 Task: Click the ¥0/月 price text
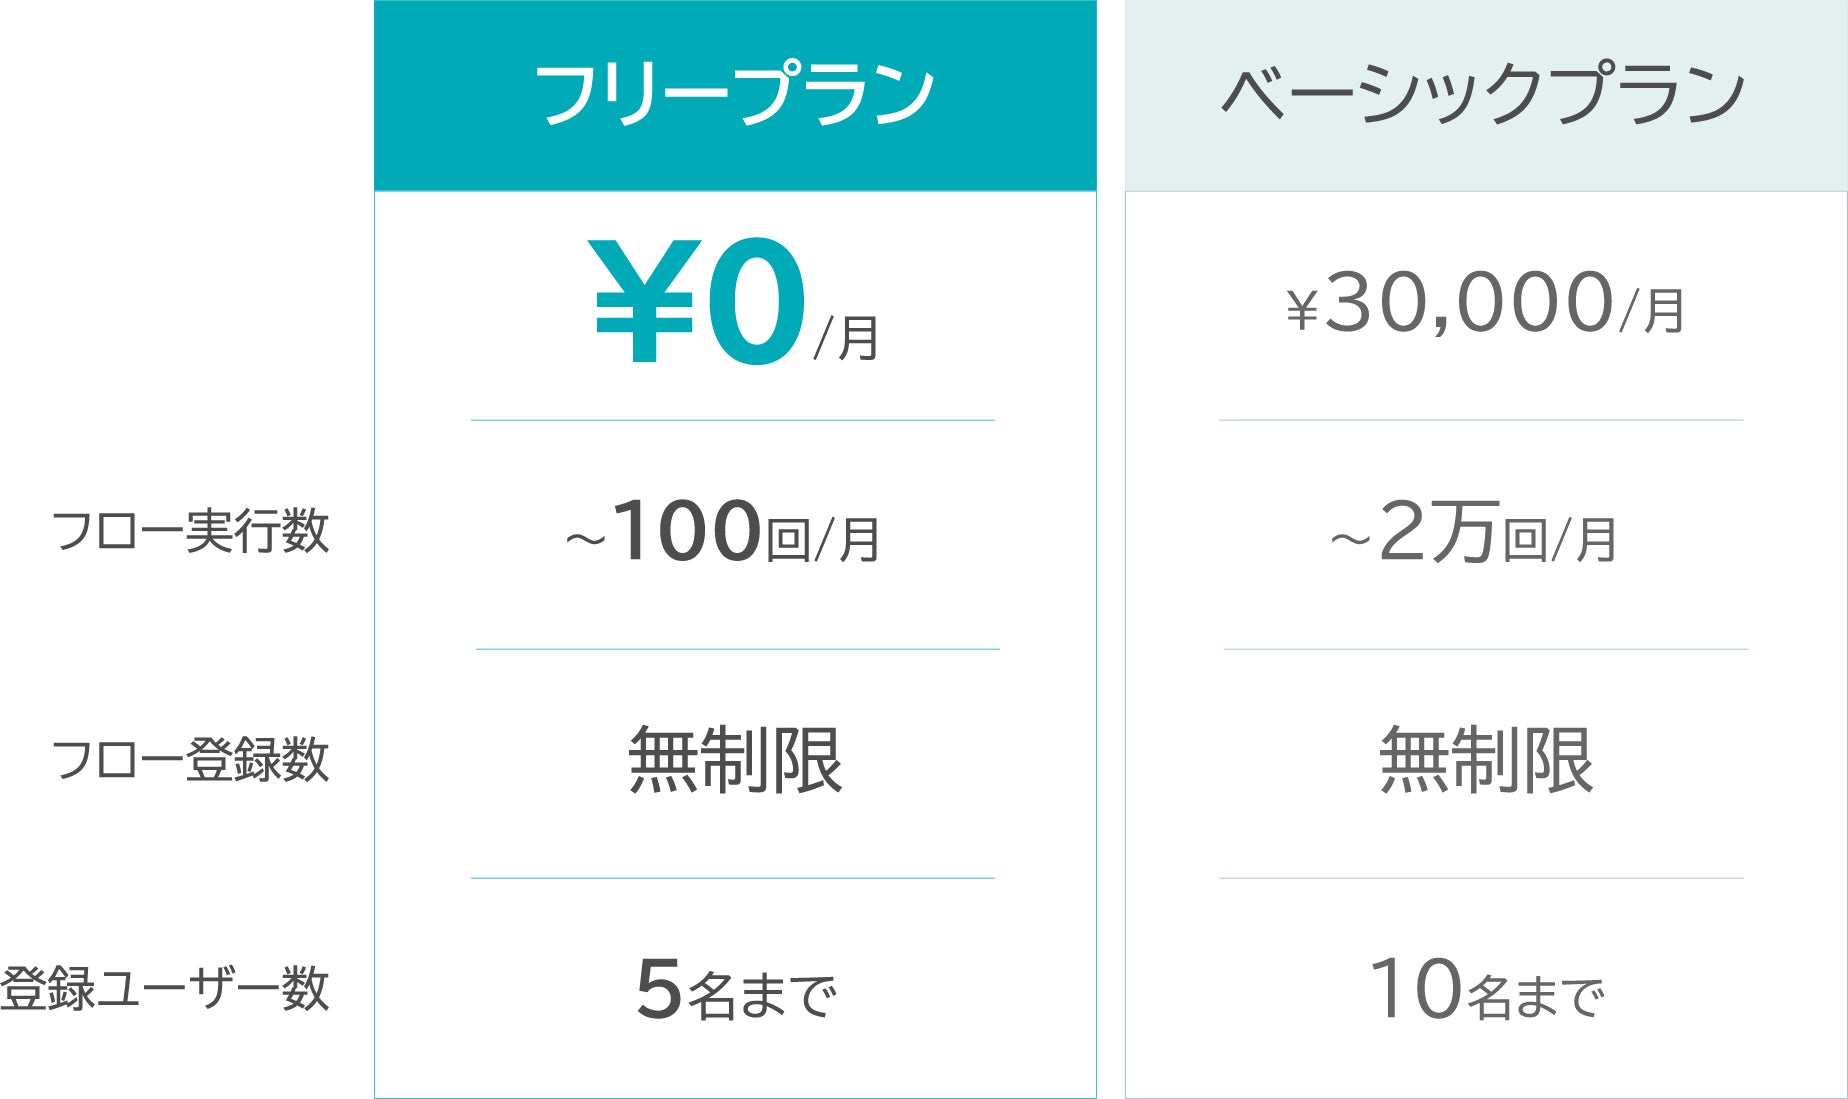point(735,304)
